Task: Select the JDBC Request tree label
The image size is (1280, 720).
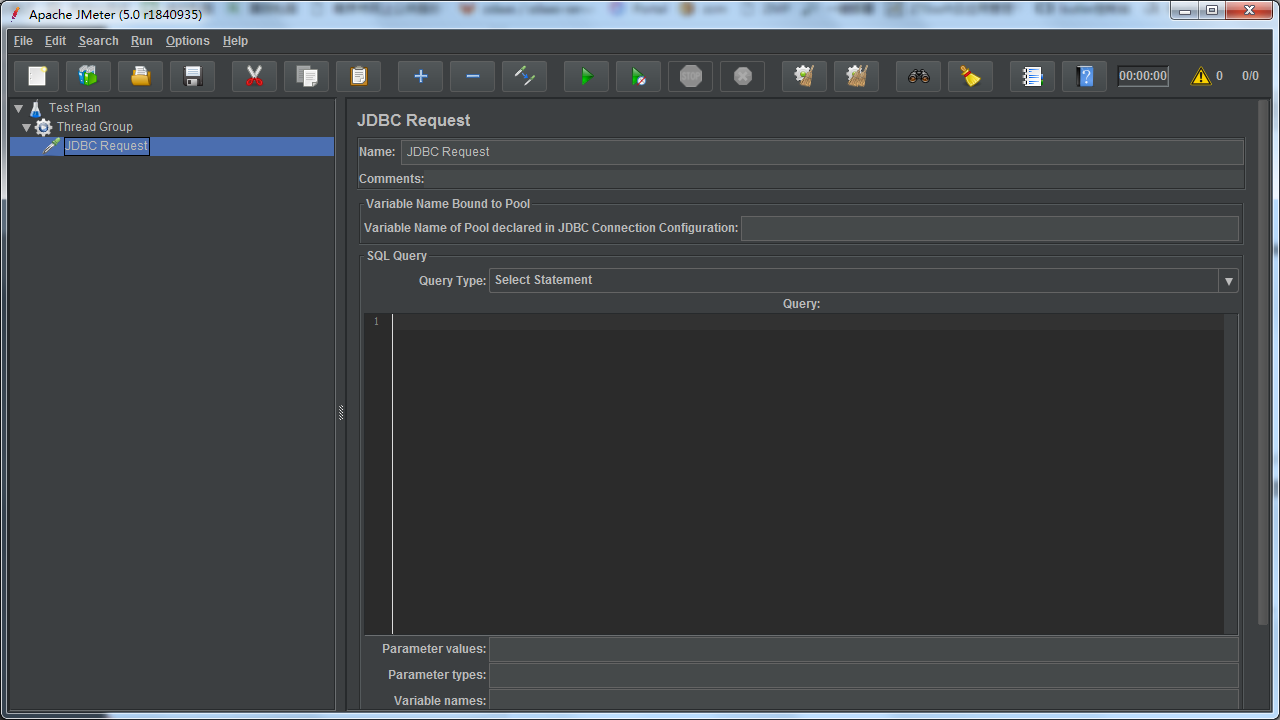Action: click(106, 146)
